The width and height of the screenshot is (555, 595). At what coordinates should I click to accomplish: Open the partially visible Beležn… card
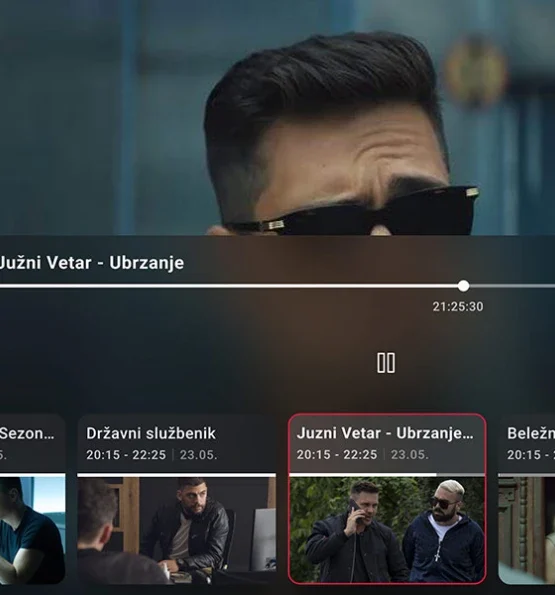[x=527, y=499]
